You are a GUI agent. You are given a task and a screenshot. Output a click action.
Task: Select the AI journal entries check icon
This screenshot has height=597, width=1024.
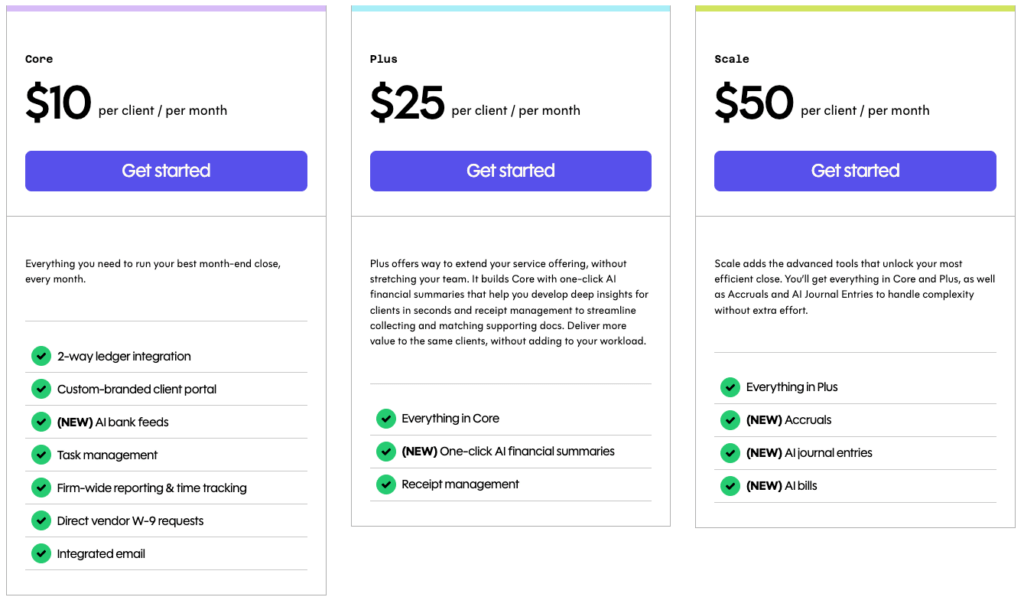[x=730, y=453]
